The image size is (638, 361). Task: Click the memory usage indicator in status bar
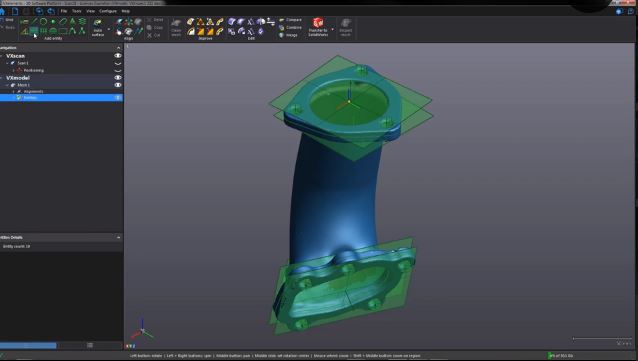coord(560,356)
